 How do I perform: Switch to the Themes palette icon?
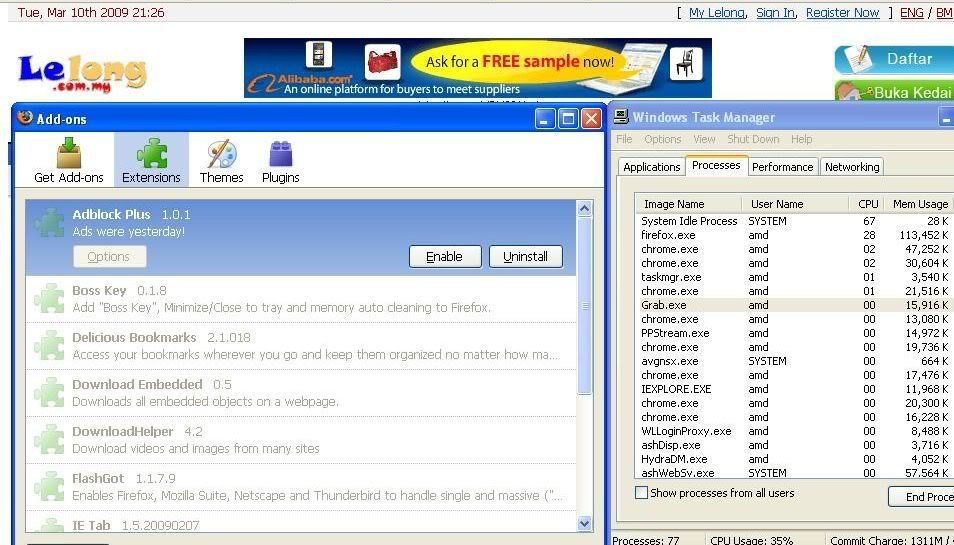[221, 154]
